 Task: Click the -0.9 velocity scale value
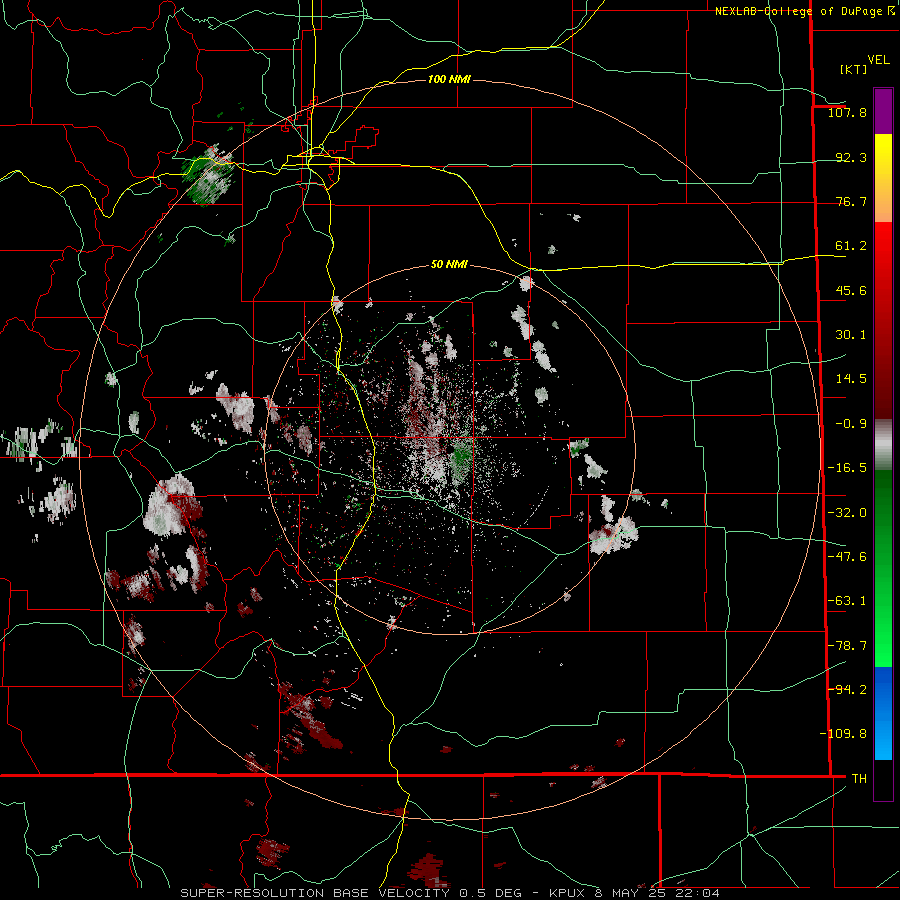[x=851, y=424]
